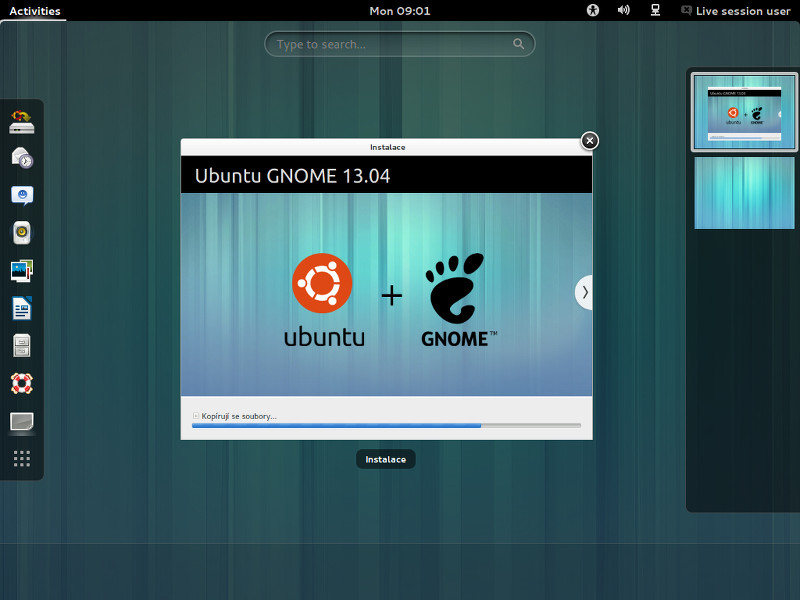This screenshot has width=800, height=600.
Task: Show all applications grid
Action: point(21,458)
